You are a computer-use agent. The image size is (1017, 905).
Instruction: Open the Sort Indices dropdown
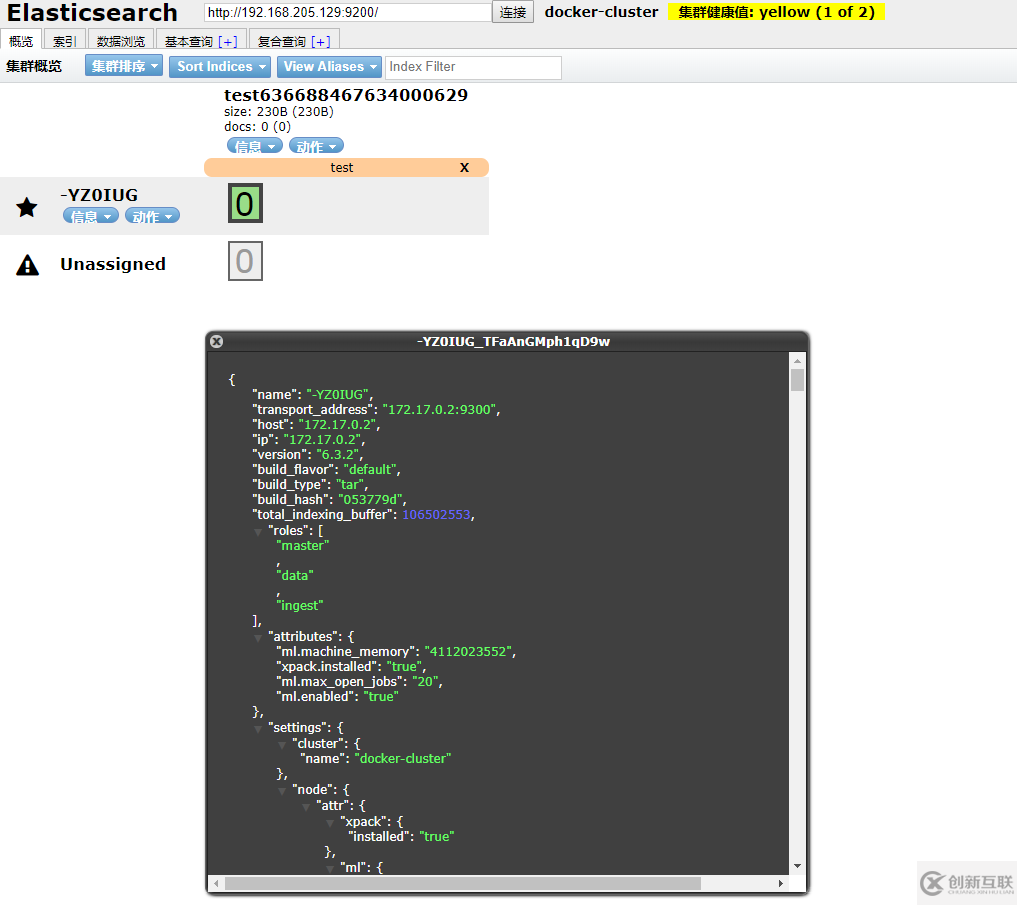[x=219, y=66]
